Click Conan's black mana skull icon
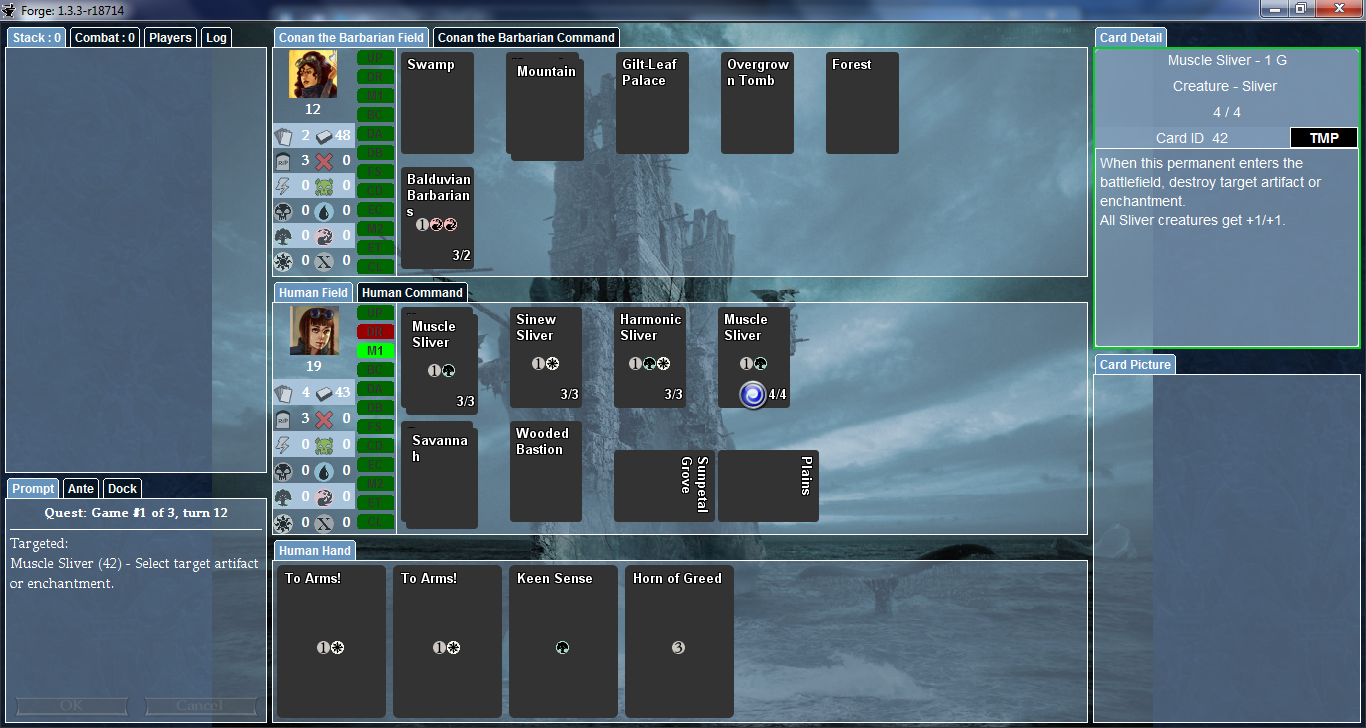 click(x=284, y=210)
